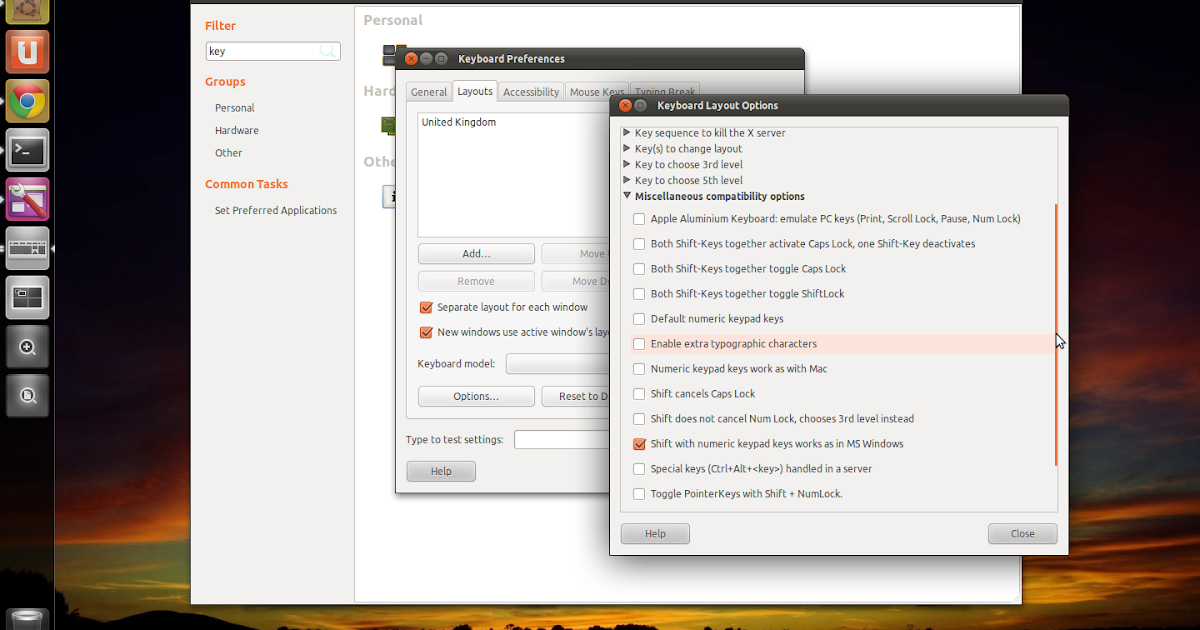Select United Kingdom in the layouts list
This screenshot has height=630, width=1200.
click(x=459, y=123)
